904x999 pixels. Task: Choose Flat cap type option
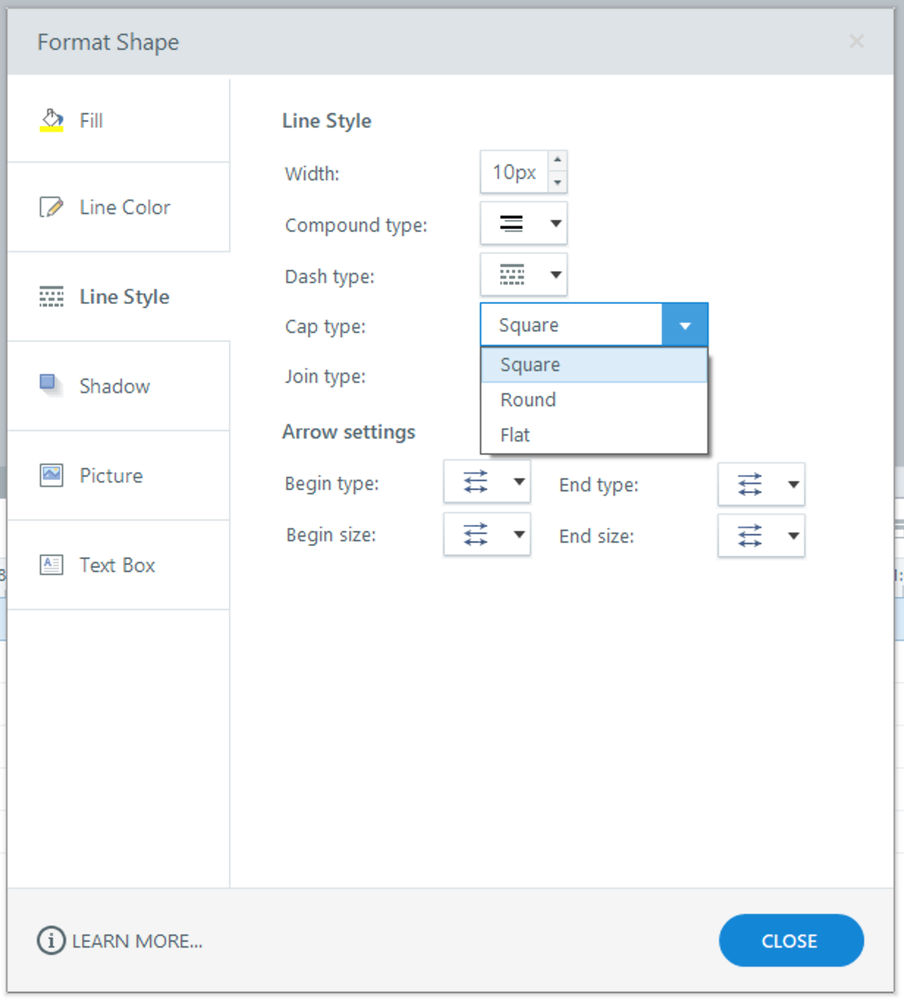pyautogui.click(x=515, y=435)
